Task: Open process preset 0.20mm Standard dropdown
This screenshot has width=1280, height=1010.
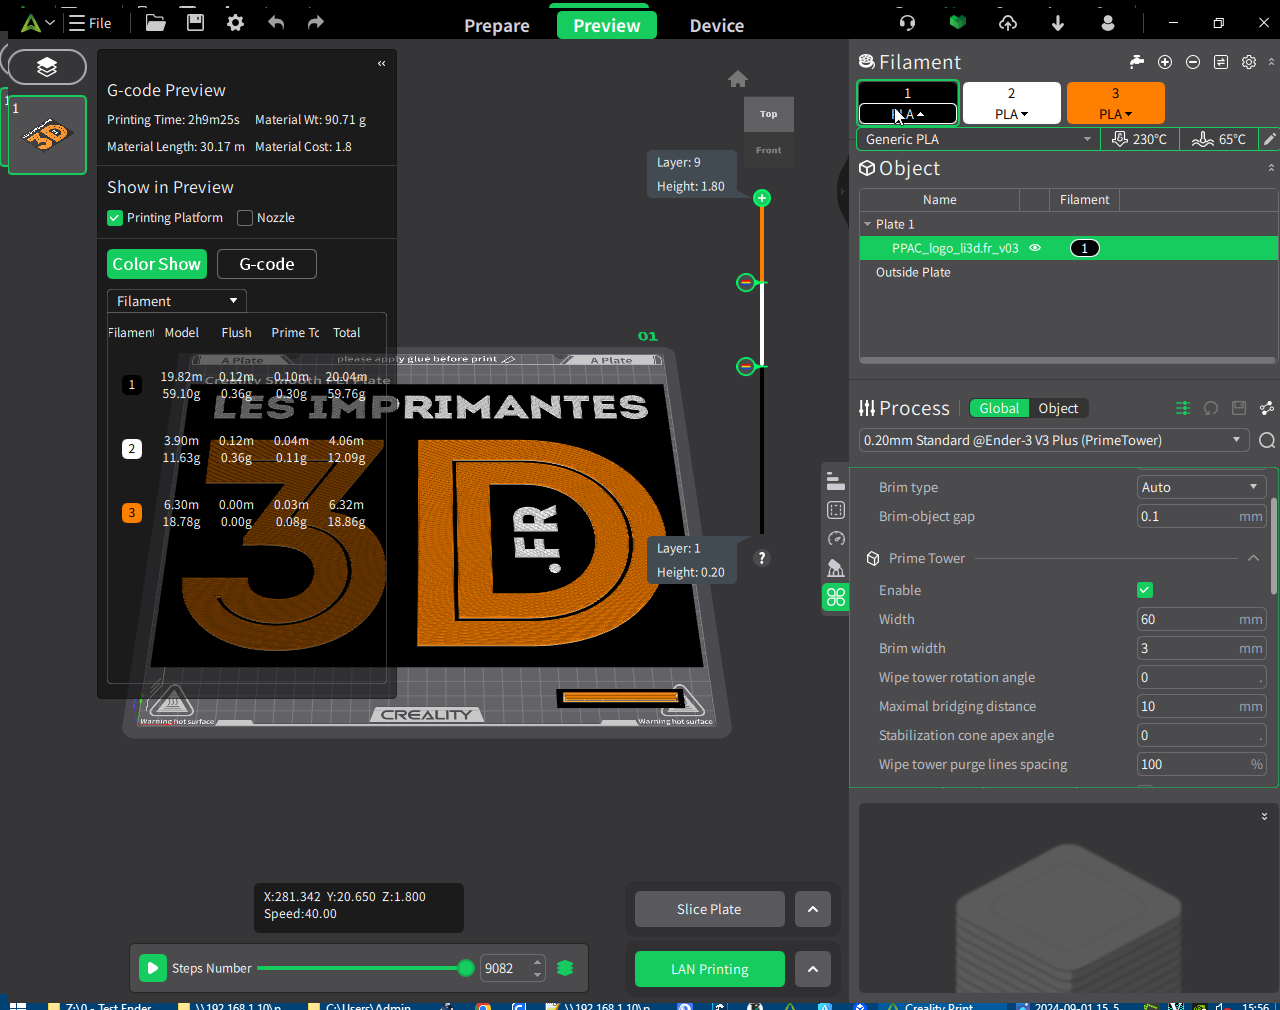Action: 1054,440
